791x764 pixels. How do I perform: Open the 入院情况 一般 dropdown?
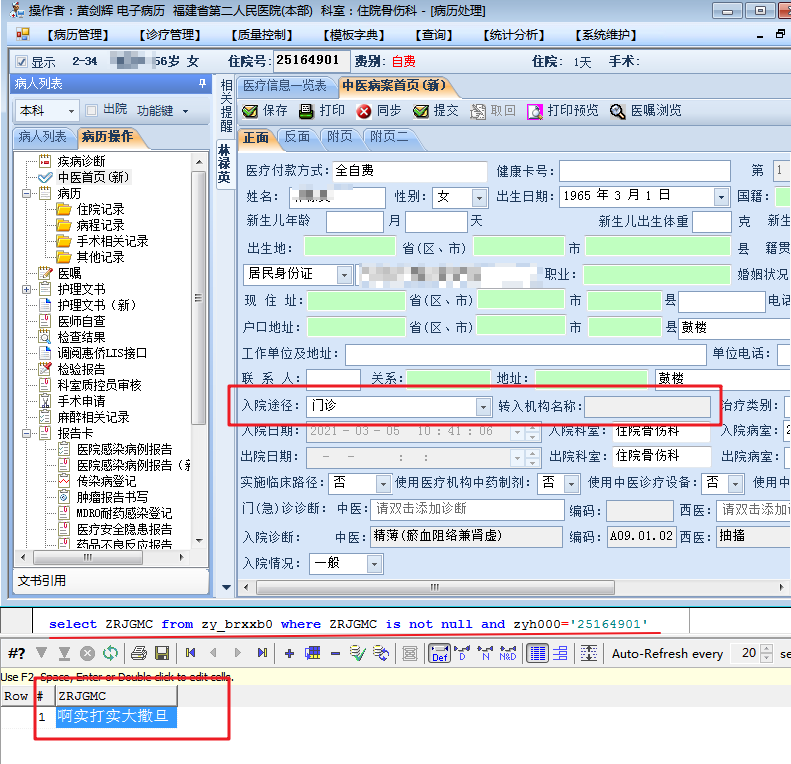tap(374, 564)
